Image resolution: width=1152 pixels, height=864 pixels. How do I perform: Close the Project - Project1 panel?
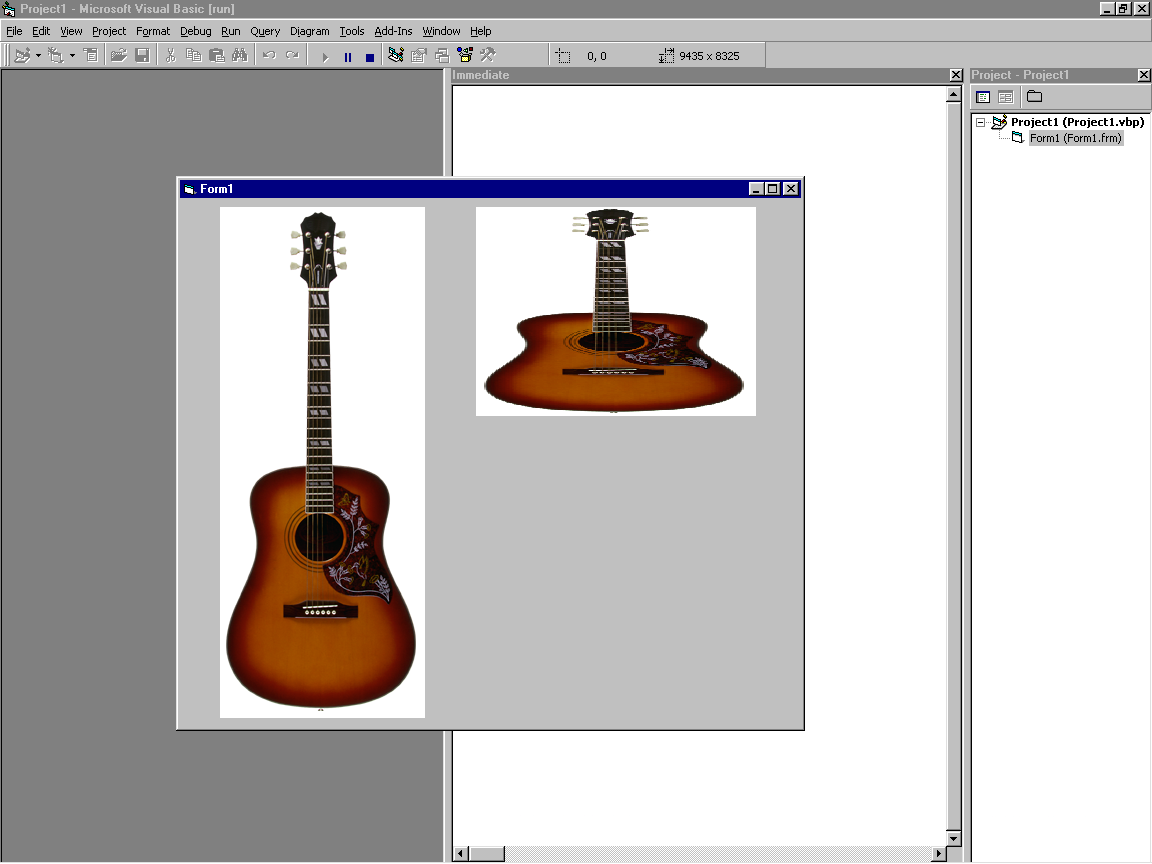click(x=1144, y=75)
